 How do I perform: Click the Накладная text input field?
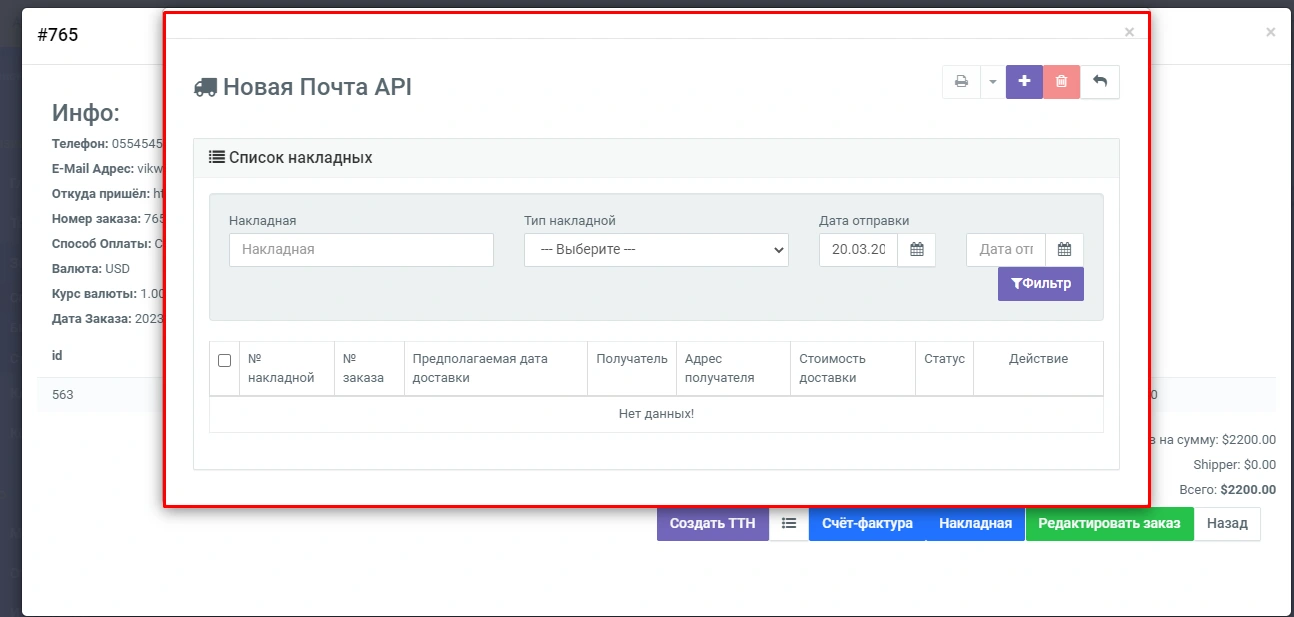pos(361,250)
